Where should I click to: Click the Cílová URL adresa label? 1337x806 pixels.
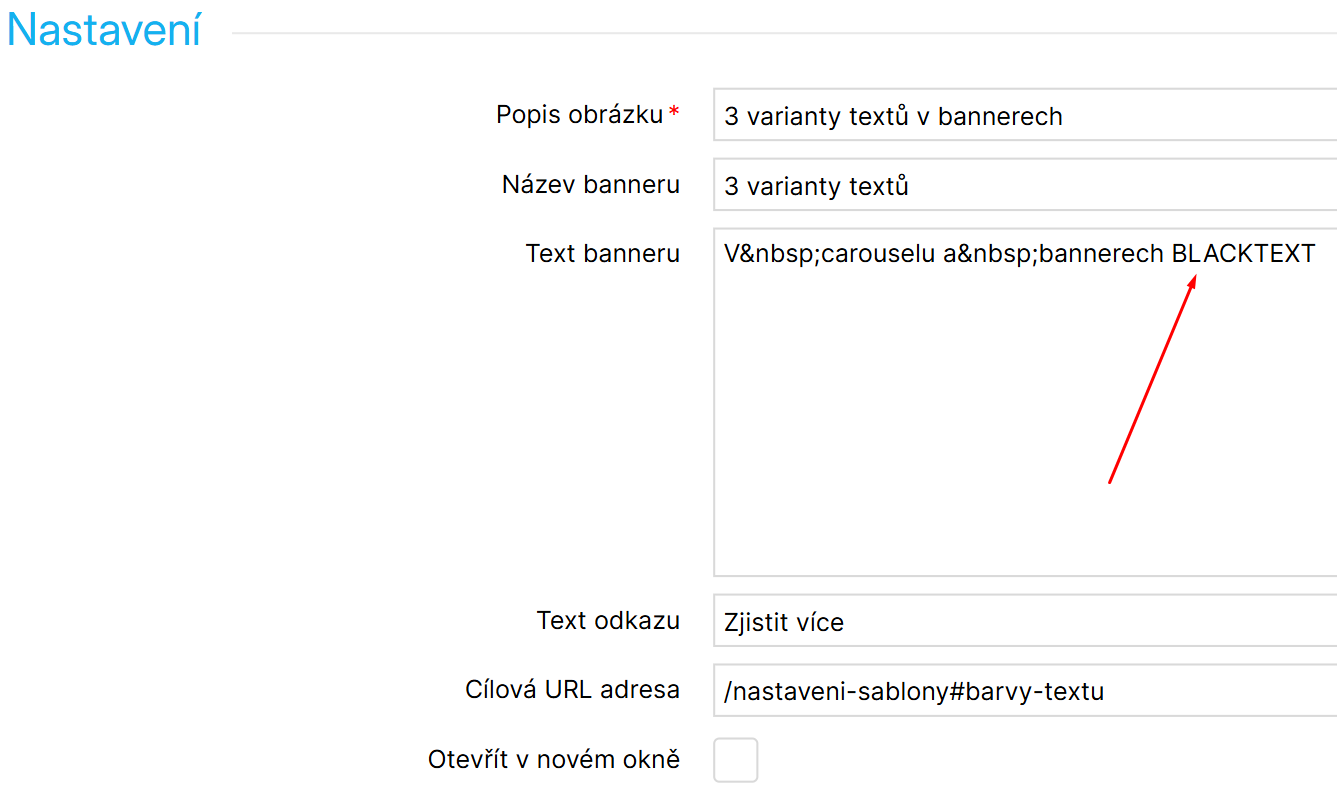(x=572, y=690)
